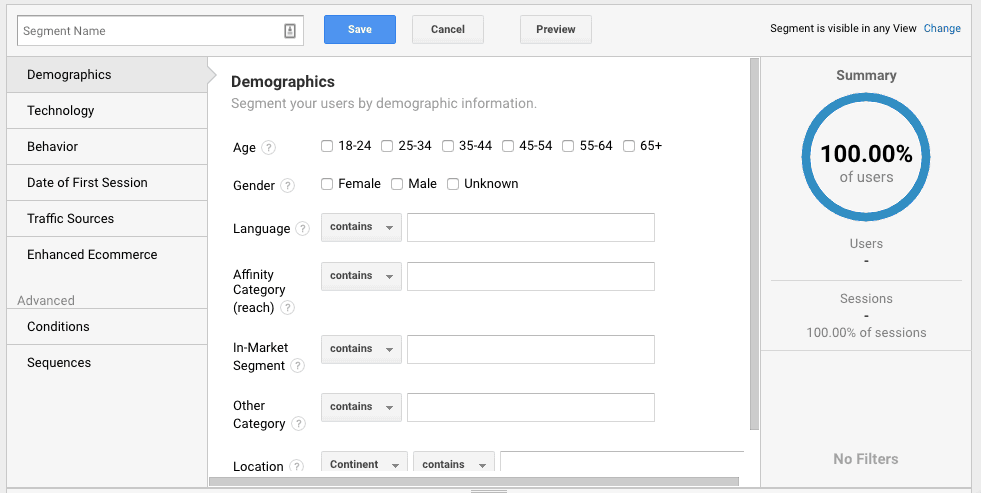Click the Language help question mark icon

[x=303, y=229]
